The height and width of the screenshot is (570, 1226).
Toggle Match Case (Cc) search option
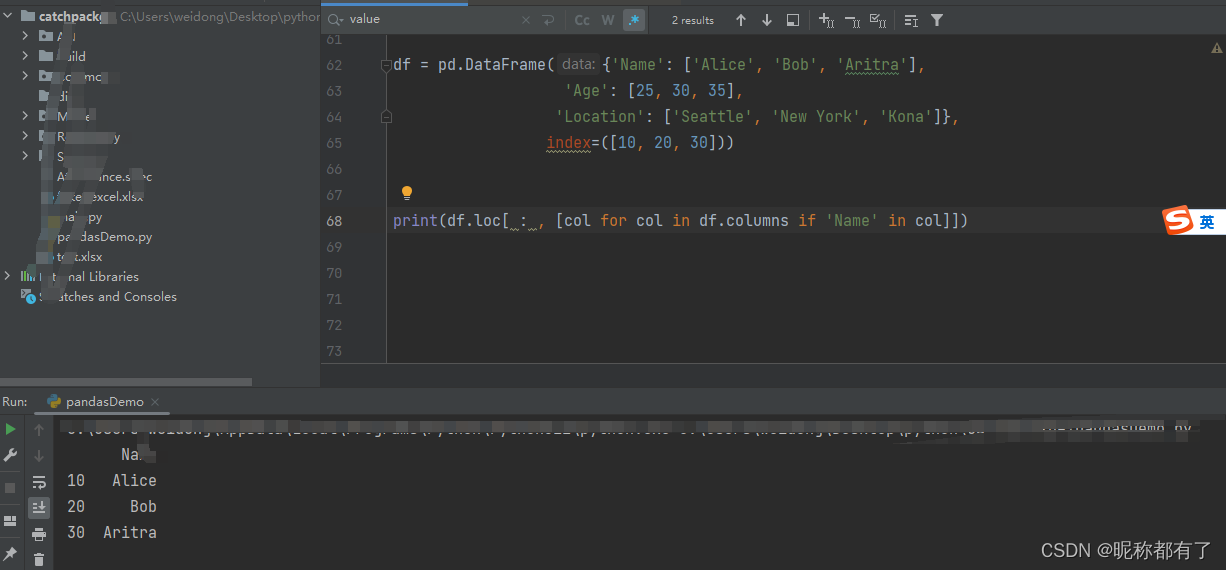582,20
